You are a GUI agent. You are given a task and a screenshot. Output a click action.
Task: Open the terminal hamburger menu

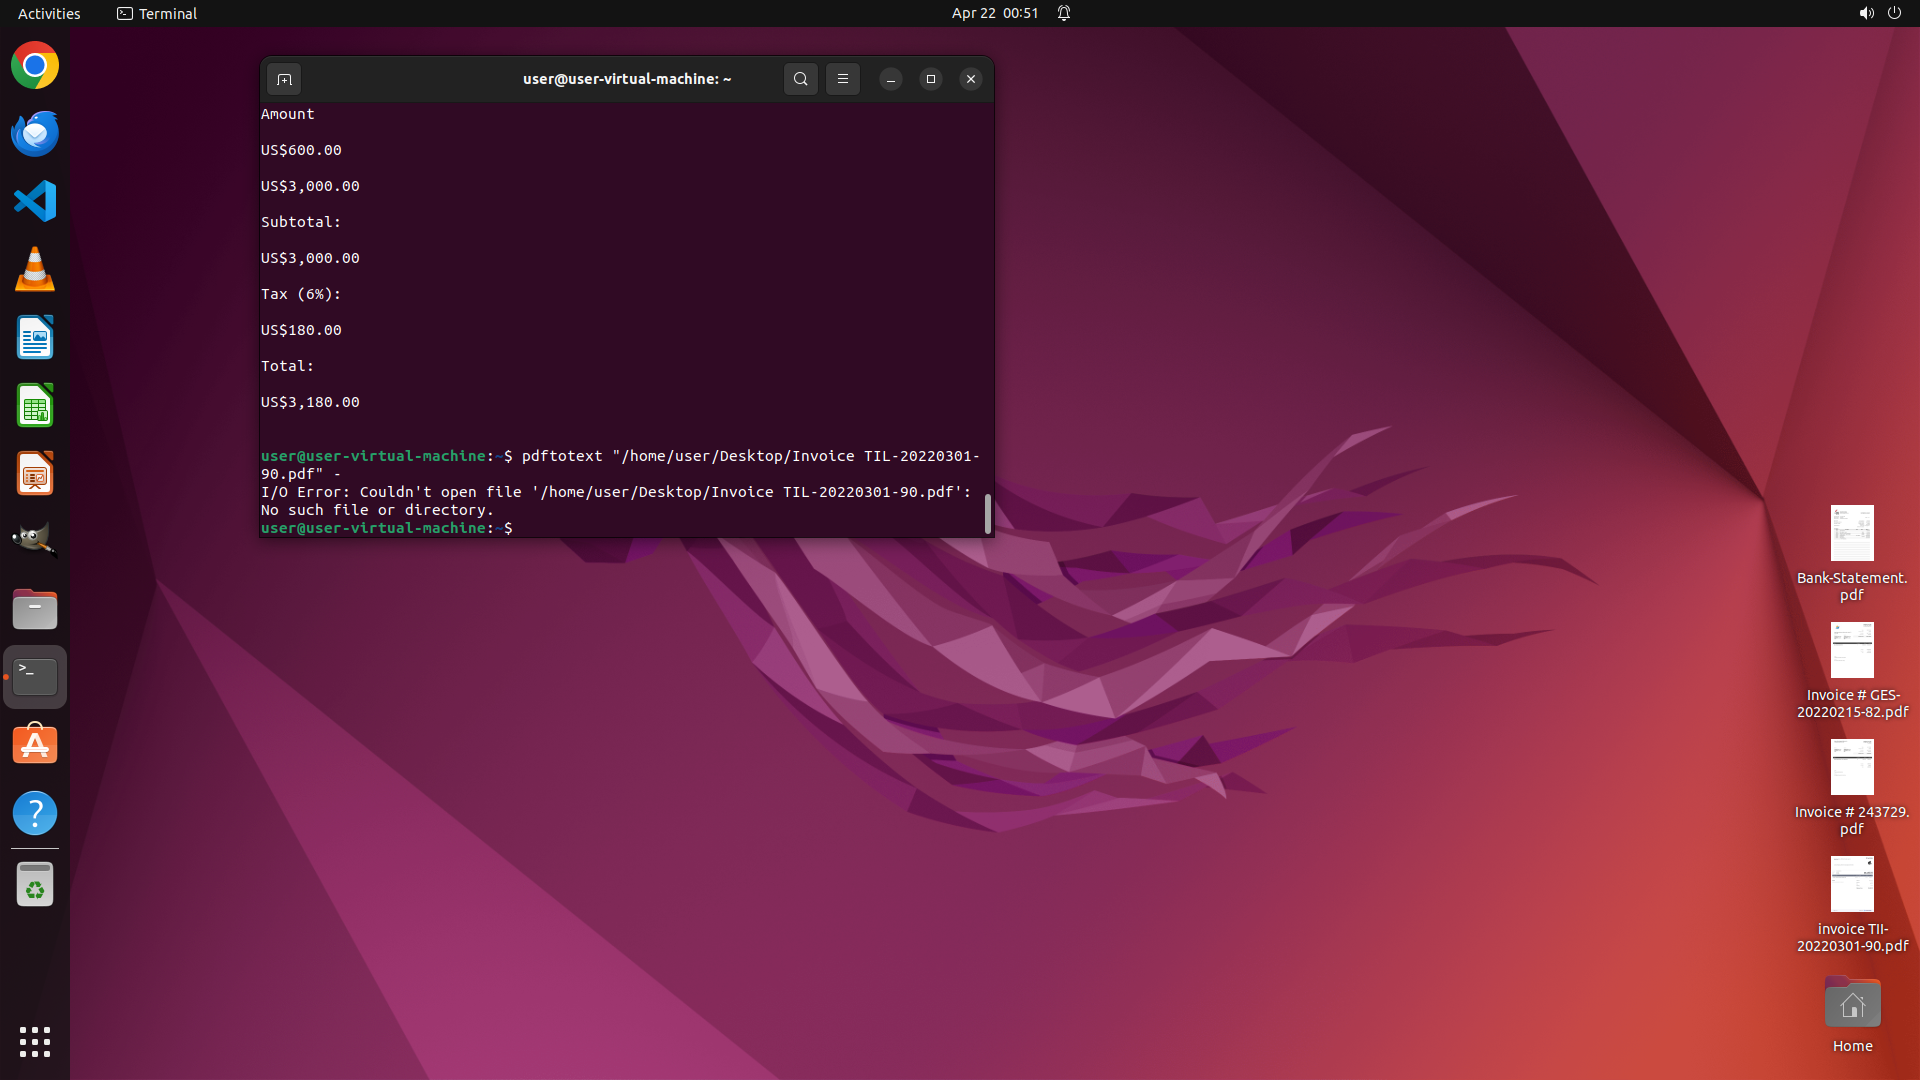tap(843, 79)
